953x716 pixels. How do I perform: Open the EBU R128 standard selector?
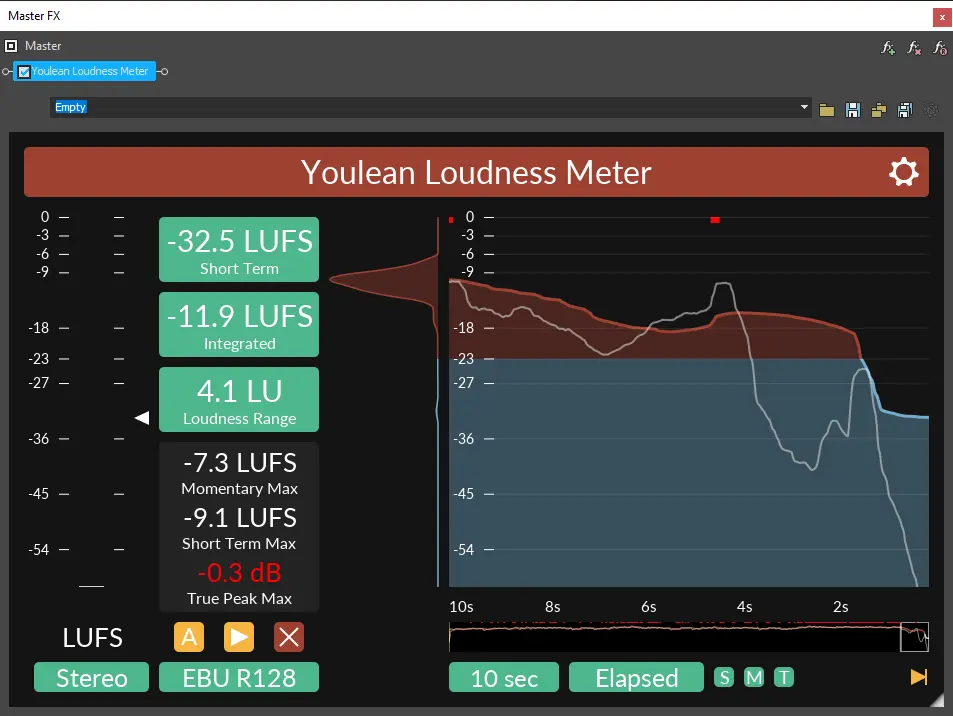[239, 677]
